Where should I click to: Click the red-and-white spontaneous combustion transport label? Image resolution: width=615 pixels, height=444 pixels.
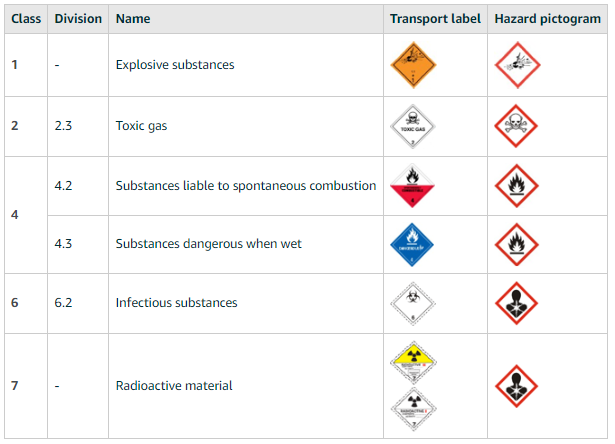pos(414,186)
